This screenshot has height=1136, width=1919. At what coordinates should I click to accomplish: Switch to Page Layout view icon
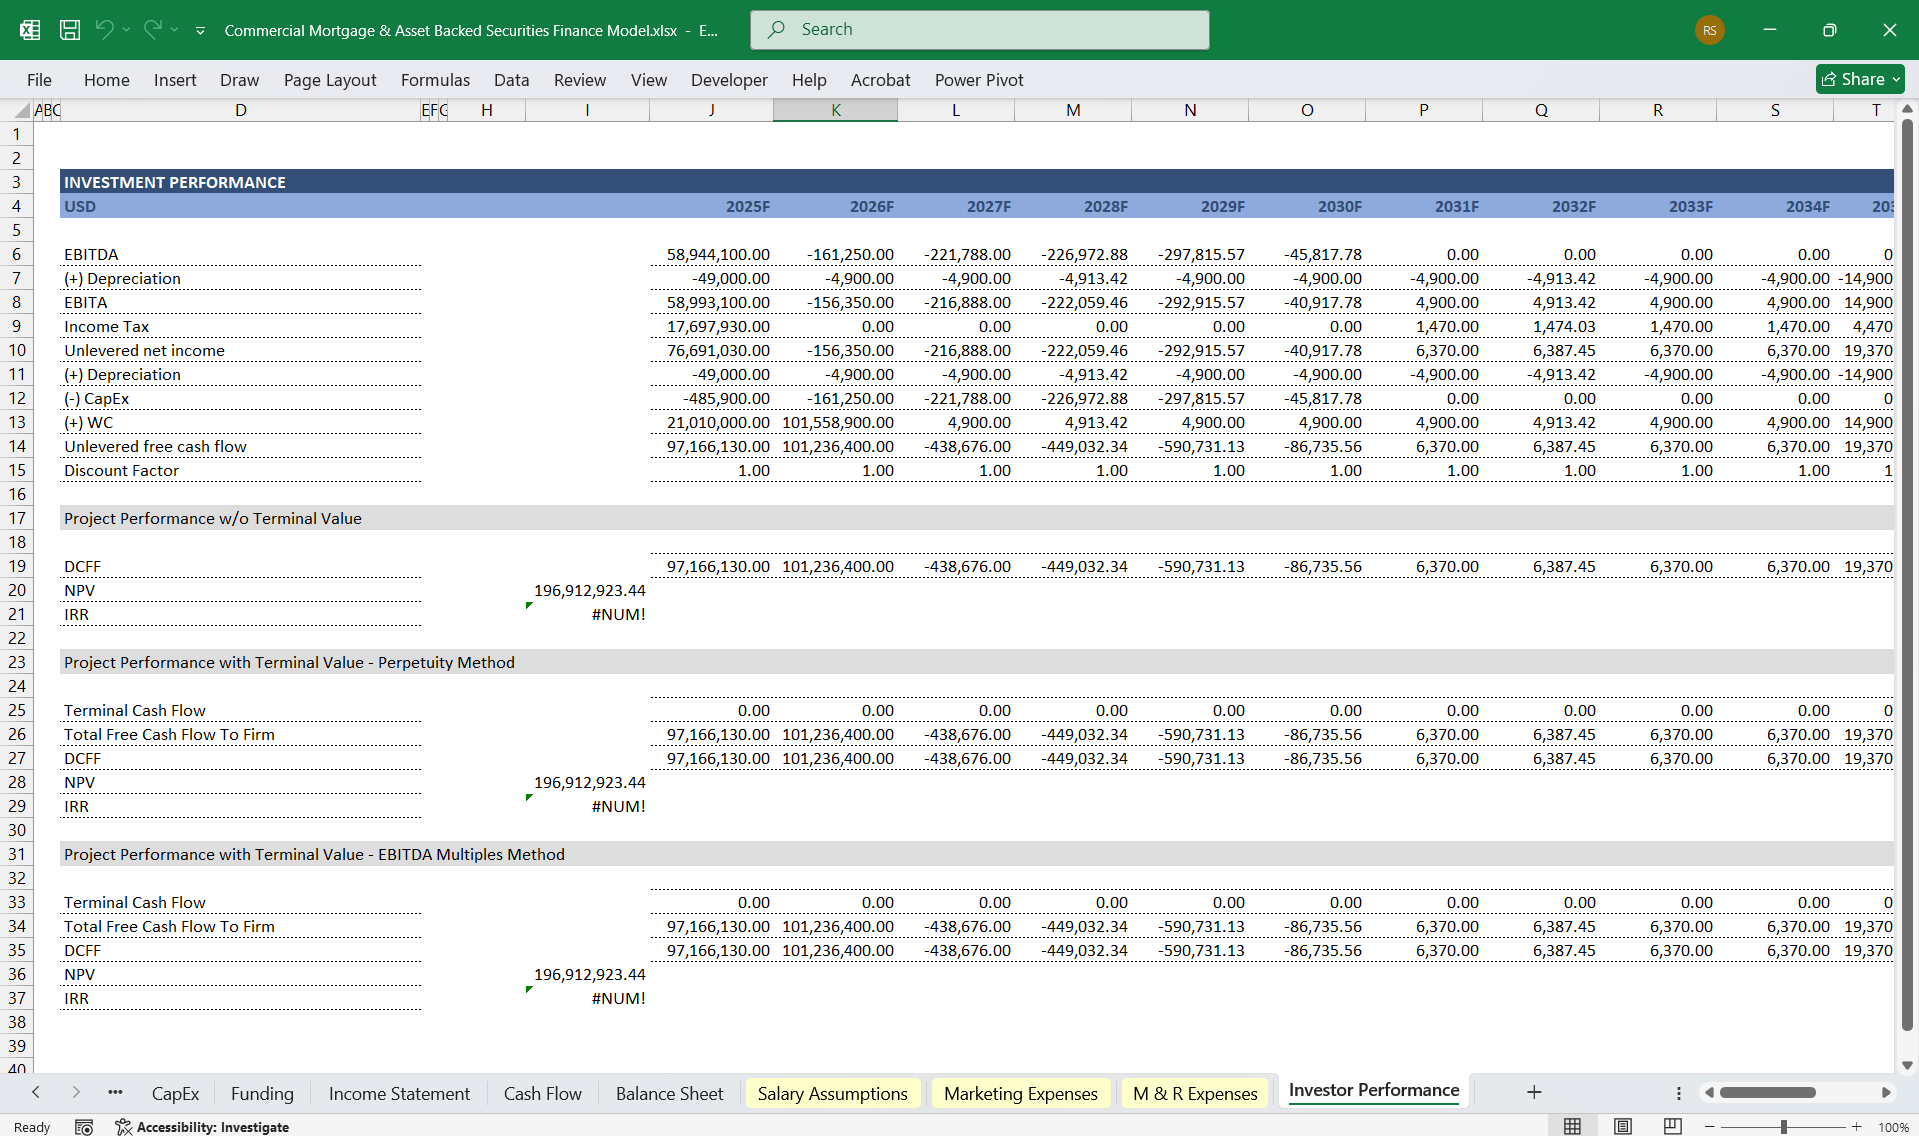1620,1125
